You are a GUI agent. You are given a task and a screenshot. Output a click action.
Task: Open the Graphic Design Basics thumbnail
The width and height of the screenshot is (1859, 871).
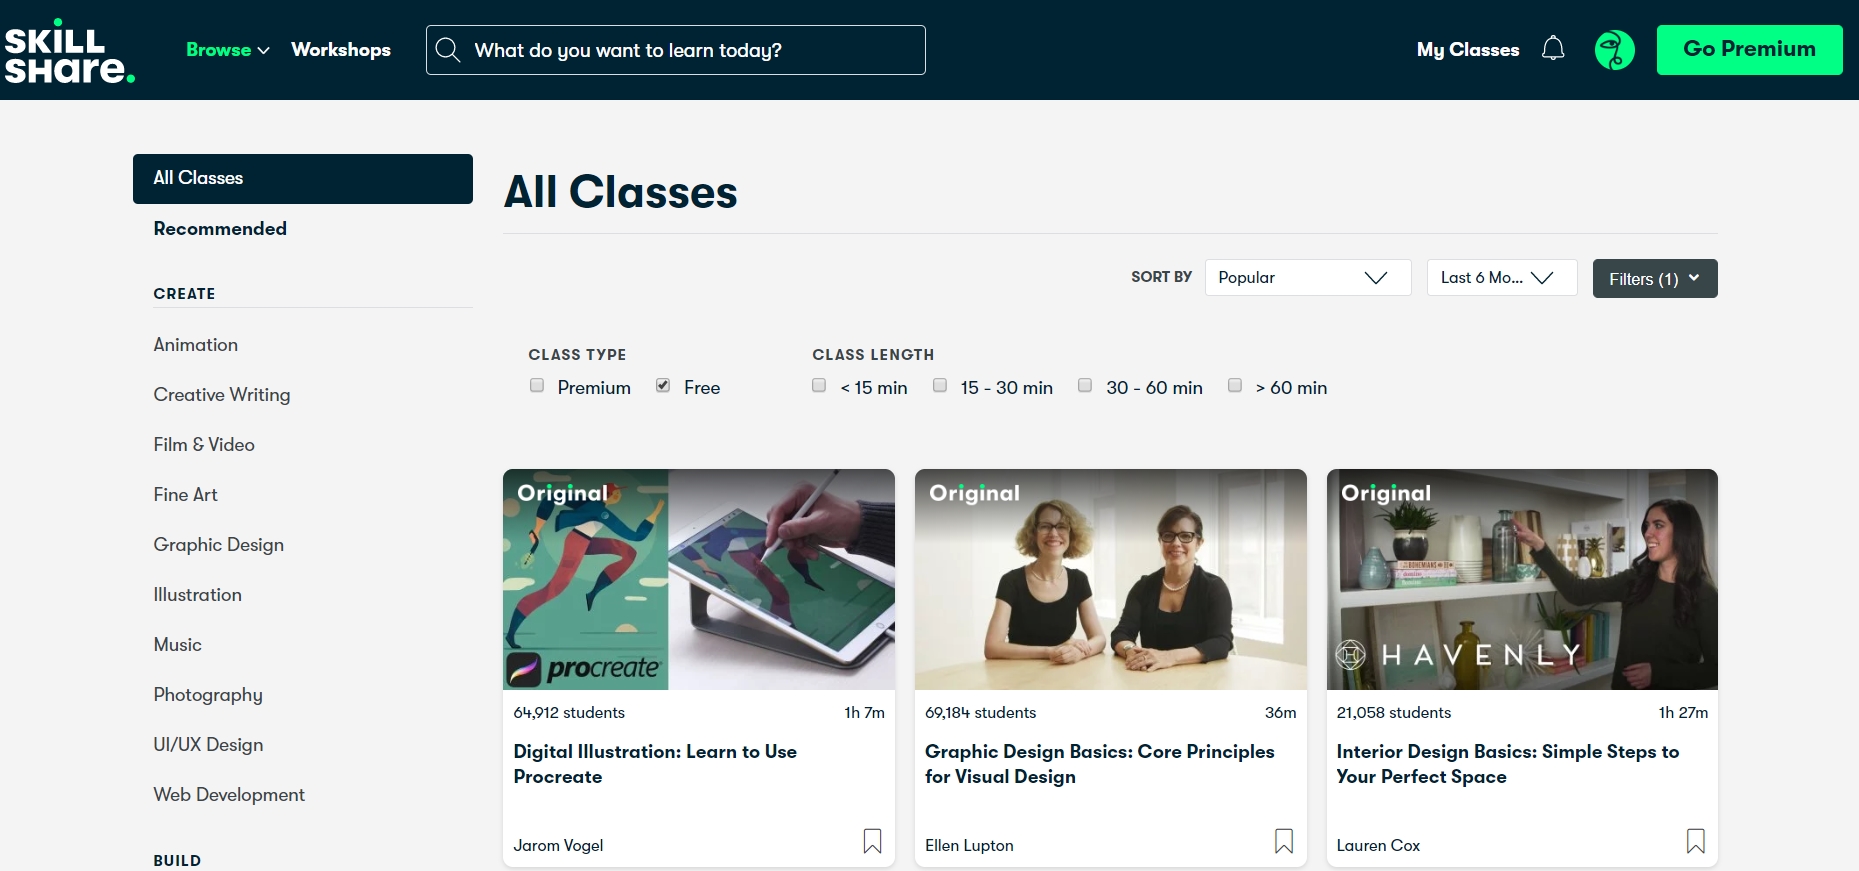click(1110, 579)
